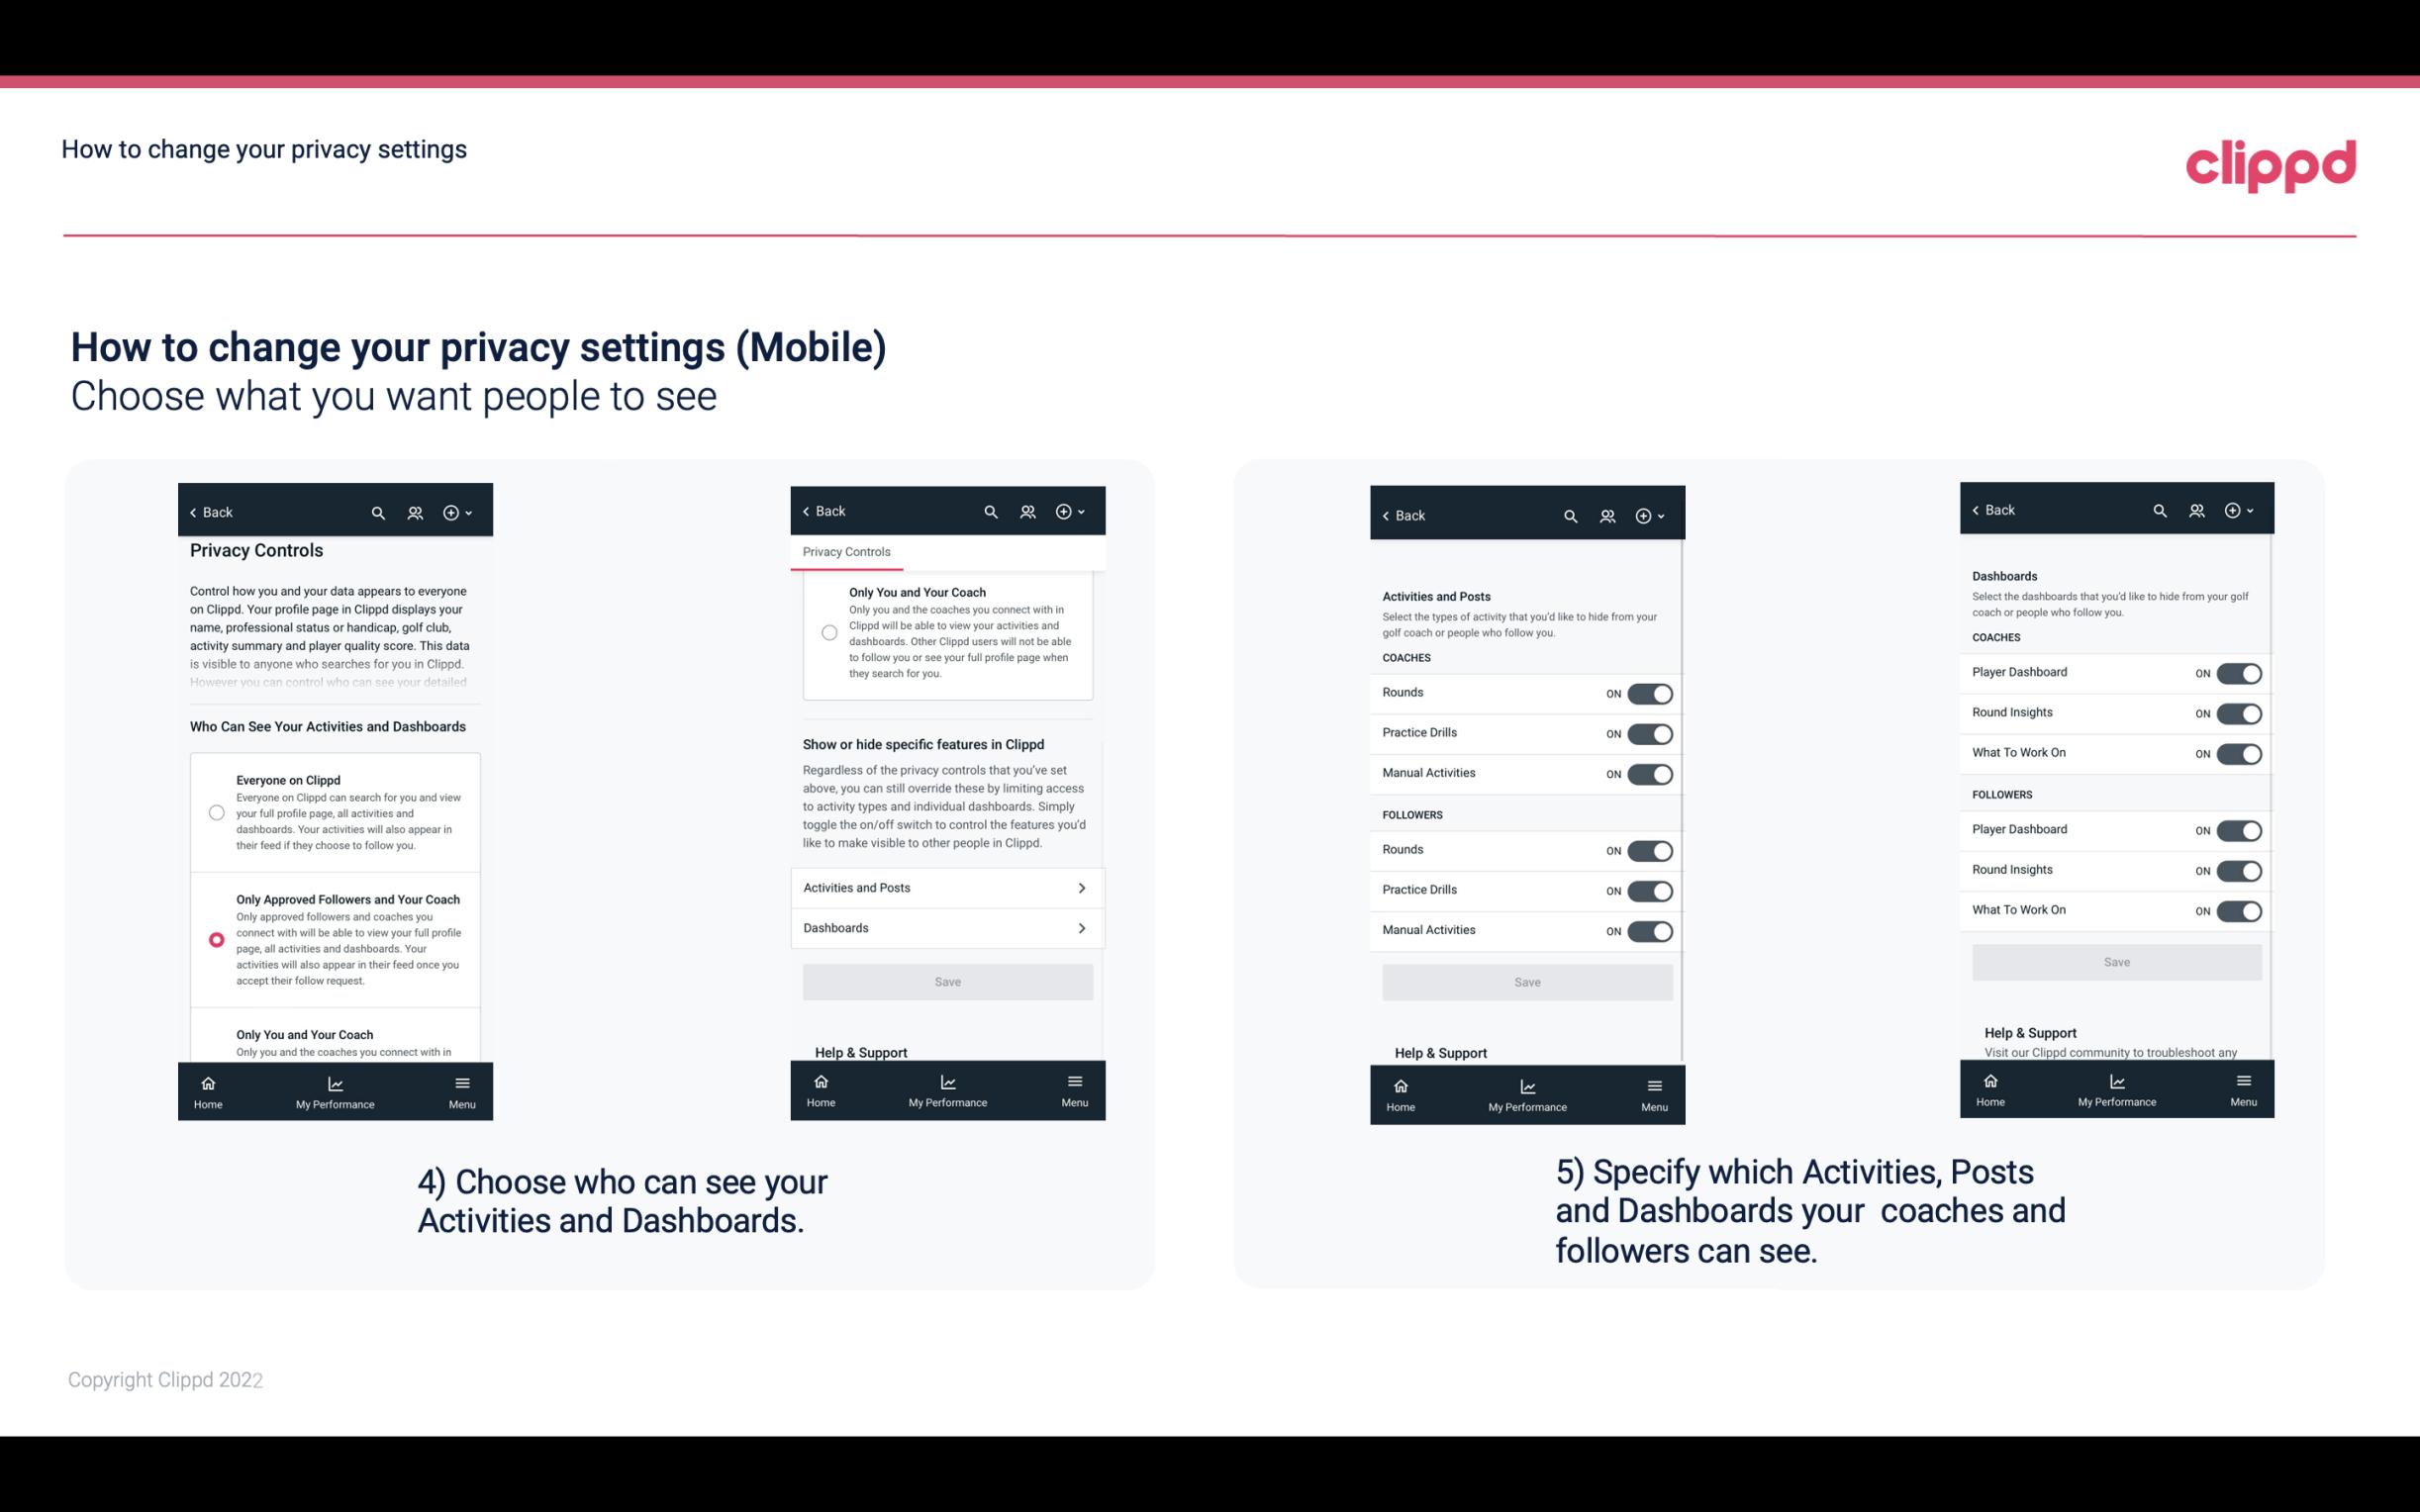The image size is (2420, 1512).
Task: Expand Activities and Posts section
Action: tap(946, 887)
